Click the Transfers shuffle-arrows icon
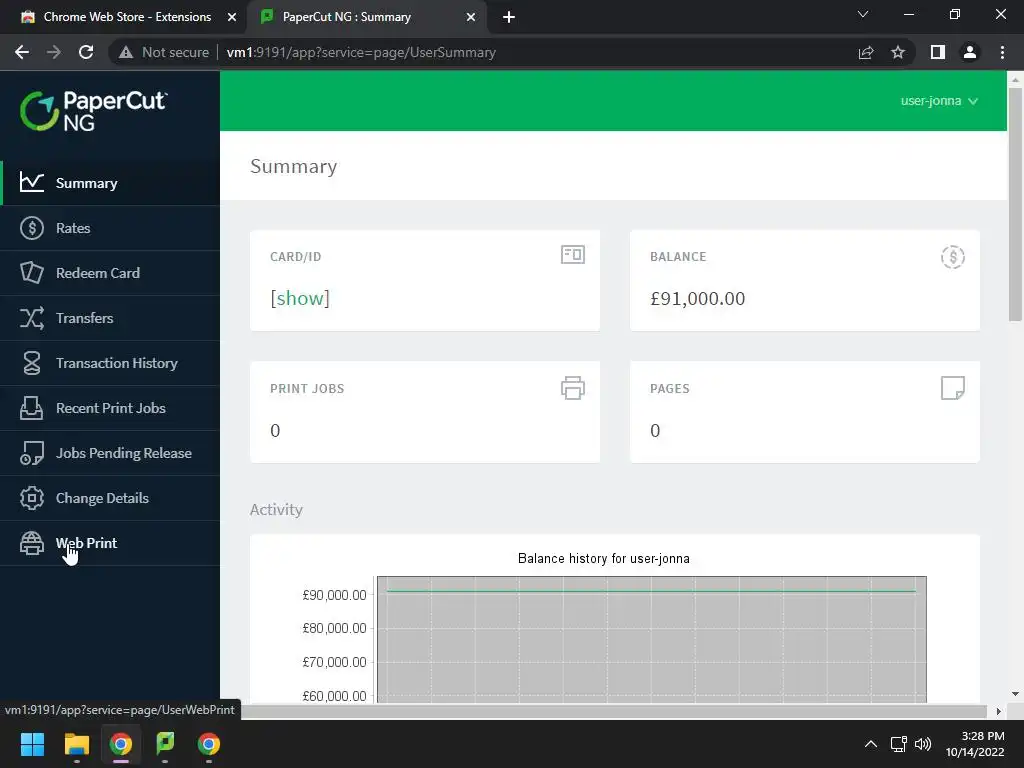Image resolution: width=1024 pixels, height=768 pixels. [31, 318]
